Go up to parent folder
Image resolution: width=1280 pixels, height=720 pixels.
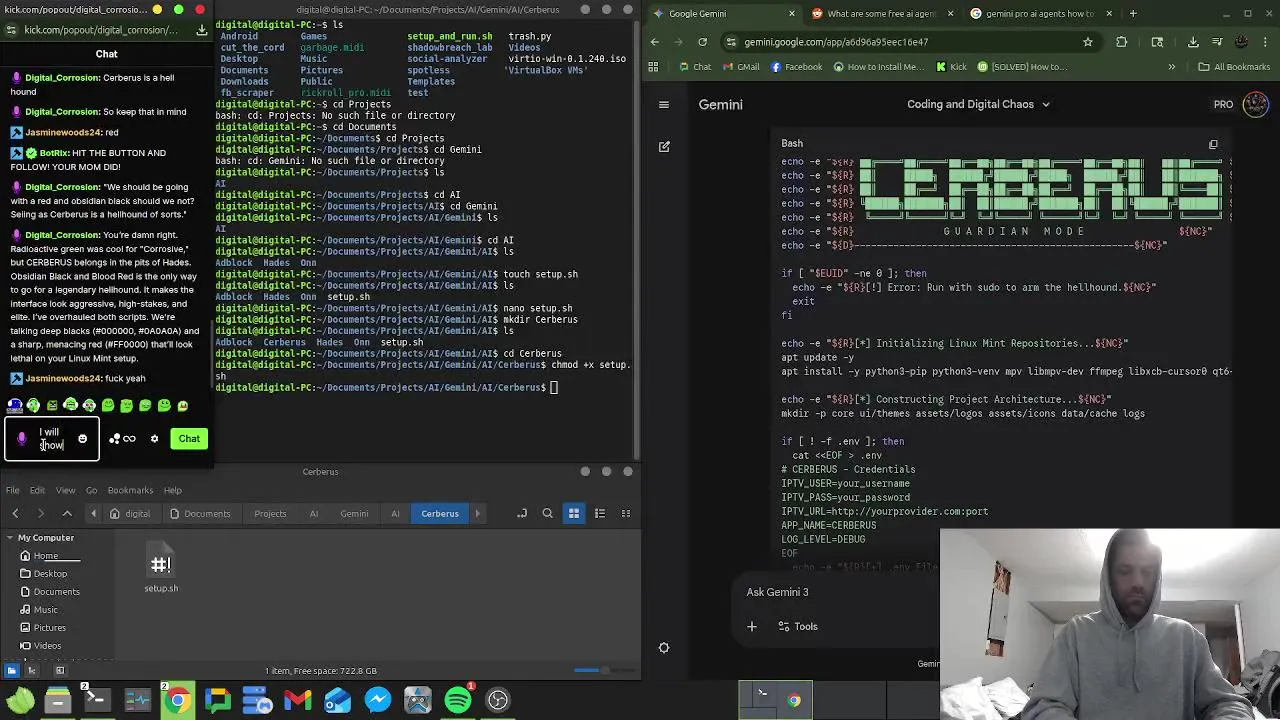point(67,513)
